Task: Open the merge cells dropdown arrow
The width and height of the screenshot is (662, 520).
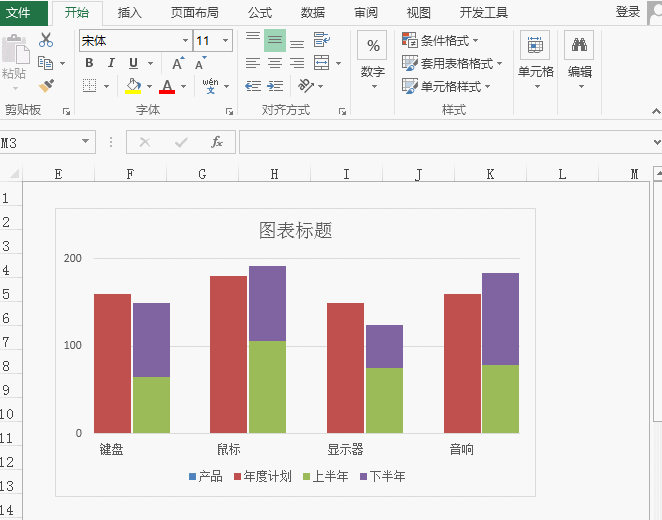Action: pos(339,63)
